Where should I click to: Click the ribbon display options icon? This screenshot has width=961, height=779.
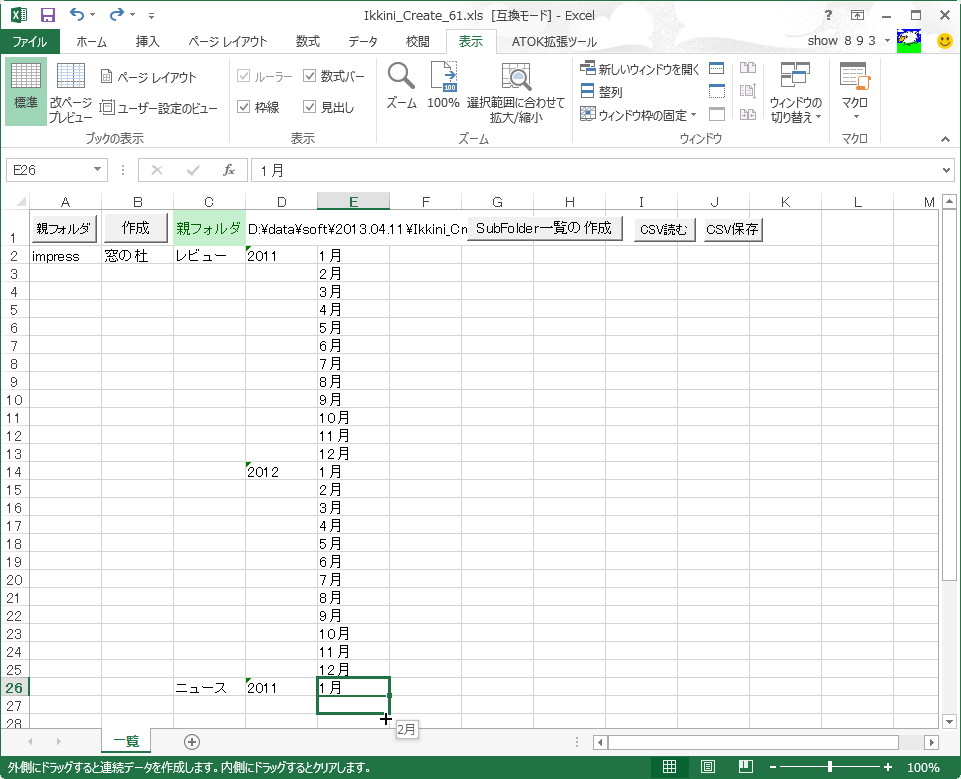(857, 15)
